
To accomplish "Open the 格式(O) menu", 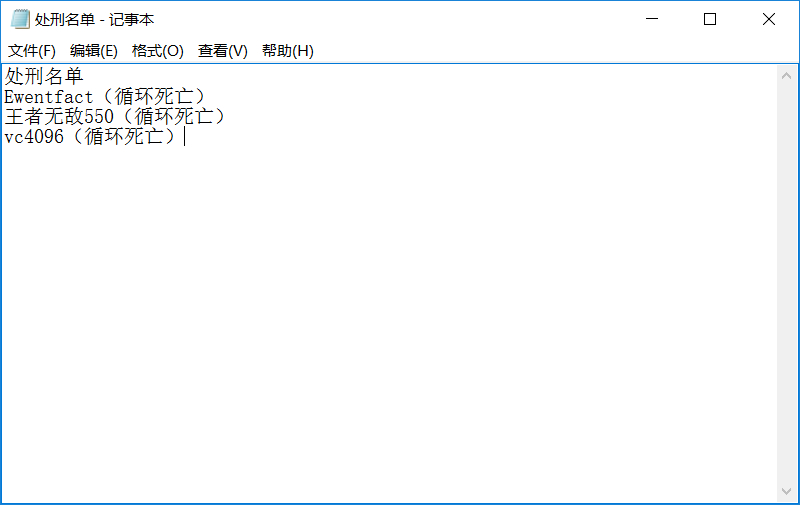I will 158,51.
